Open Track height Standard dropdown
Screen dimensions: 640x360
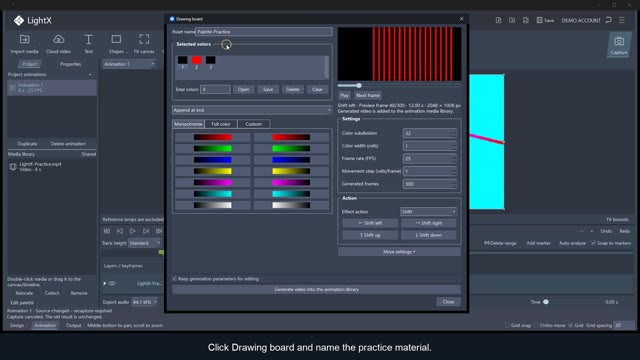[x=144, y=243]
